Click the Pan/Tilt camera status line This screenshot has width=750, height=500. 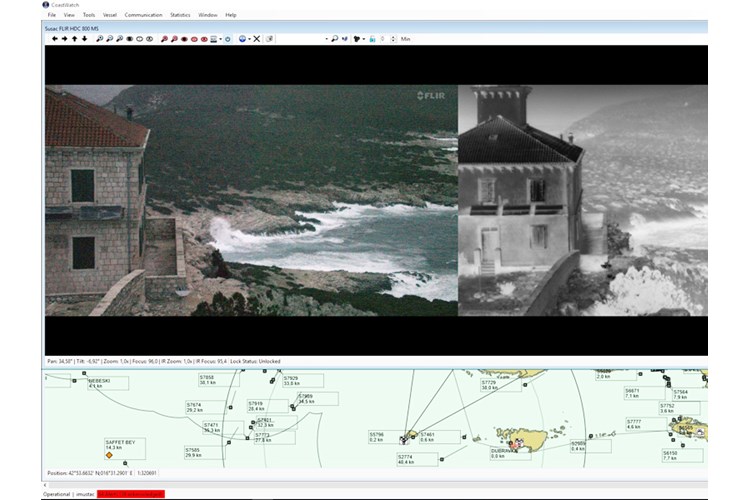click(164, 361)
